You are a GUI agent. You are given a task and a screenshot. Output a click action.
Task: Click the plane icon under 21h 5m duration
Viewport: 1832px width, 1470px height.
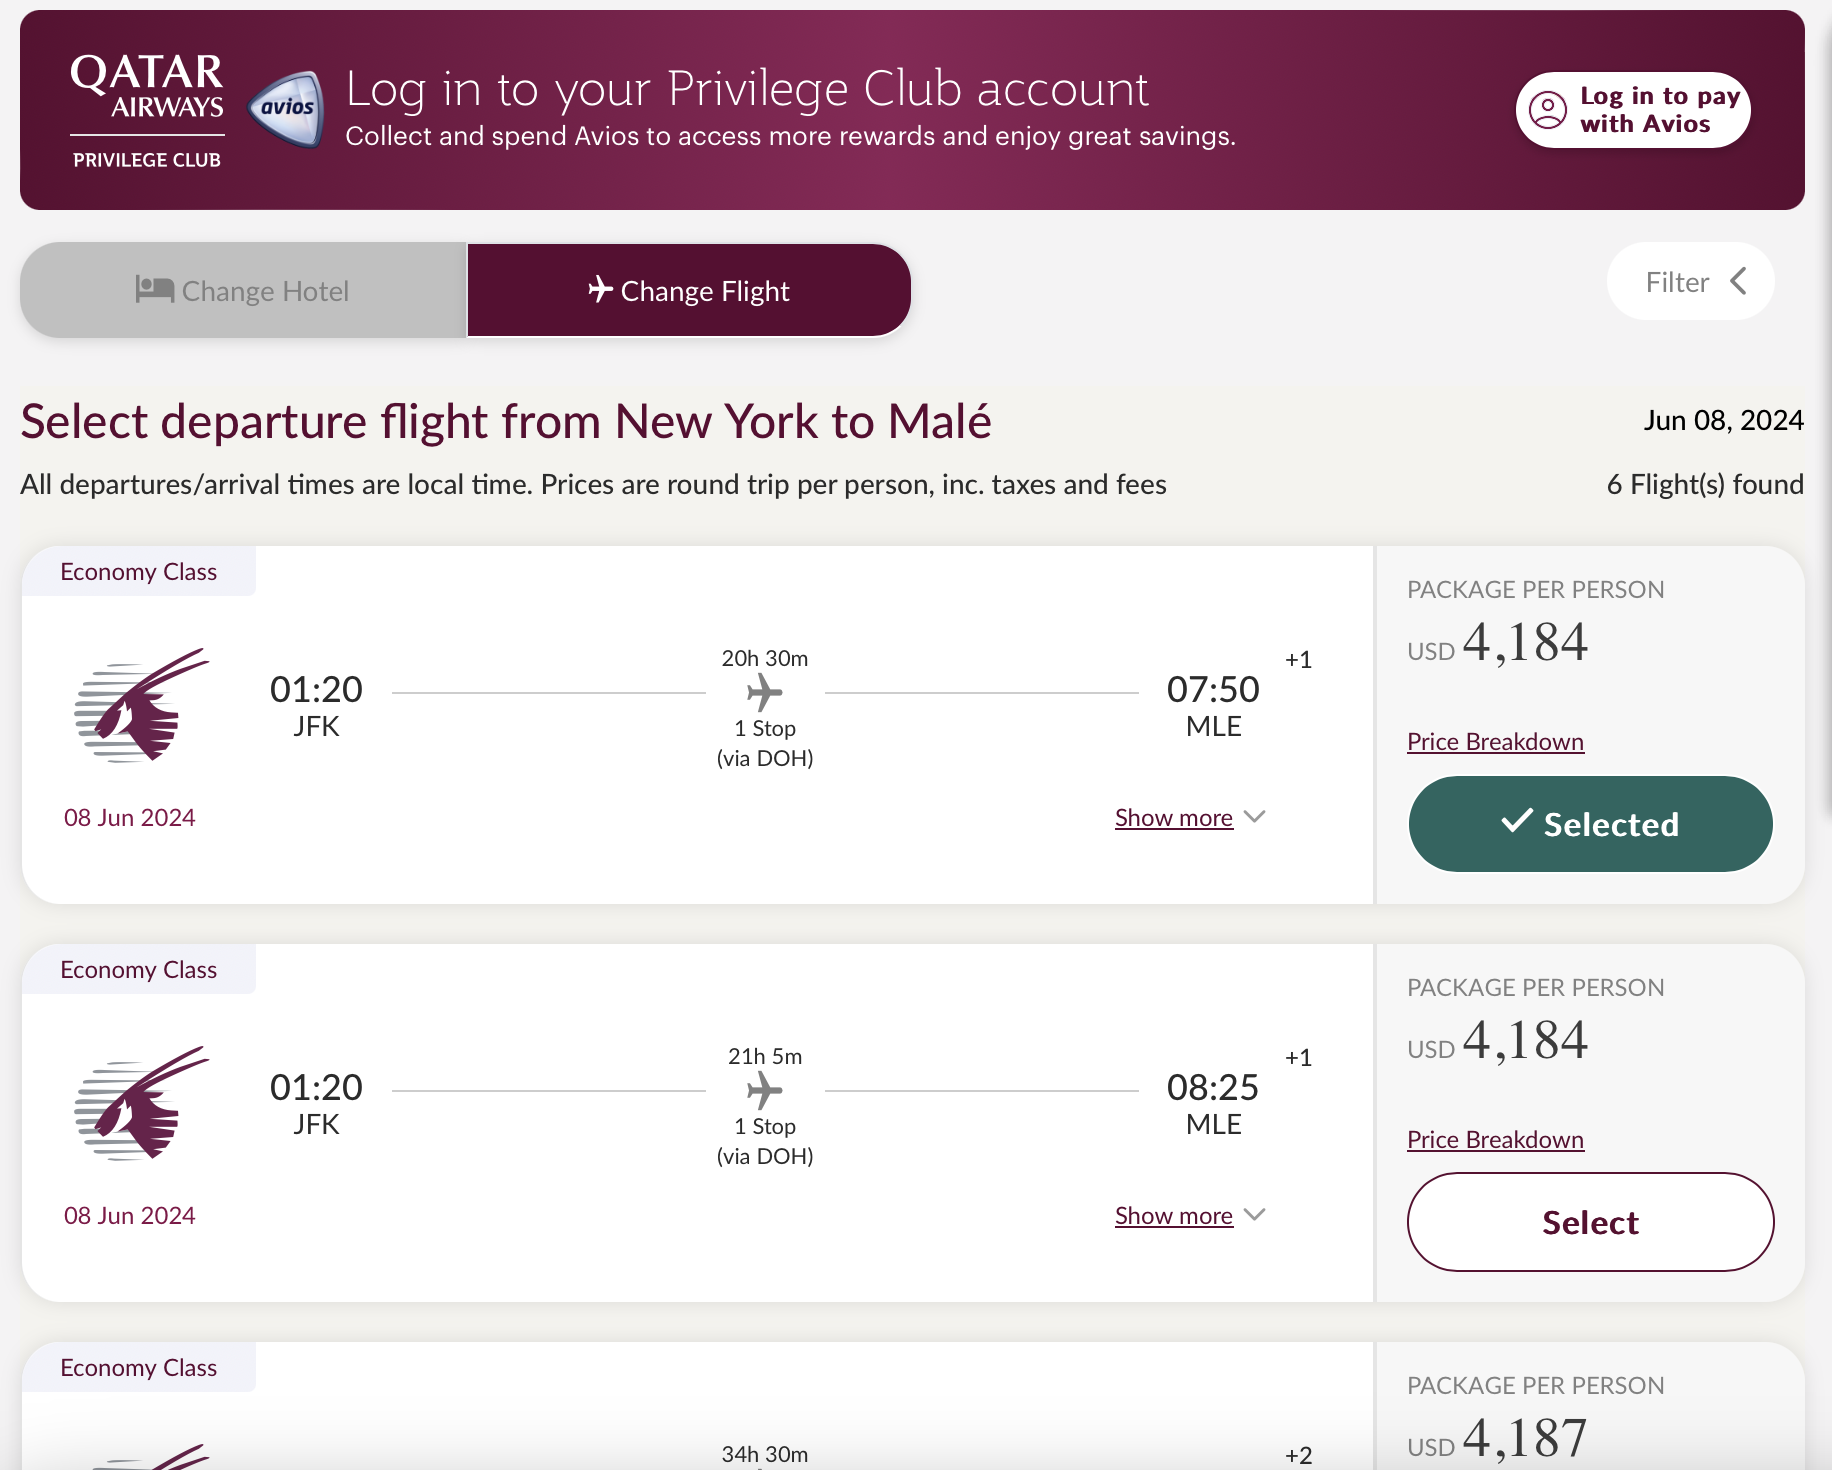tap(765, 1090)
